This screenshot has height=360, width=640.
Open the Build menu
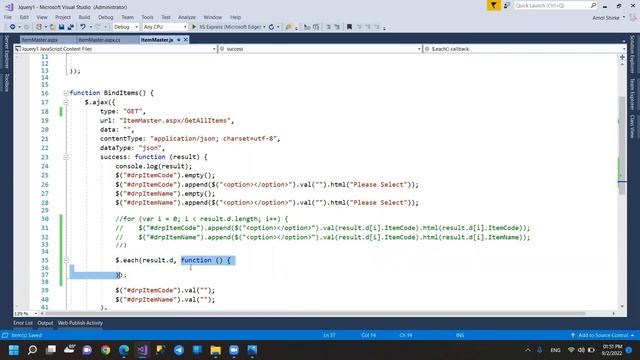click(x=84, y=17)
